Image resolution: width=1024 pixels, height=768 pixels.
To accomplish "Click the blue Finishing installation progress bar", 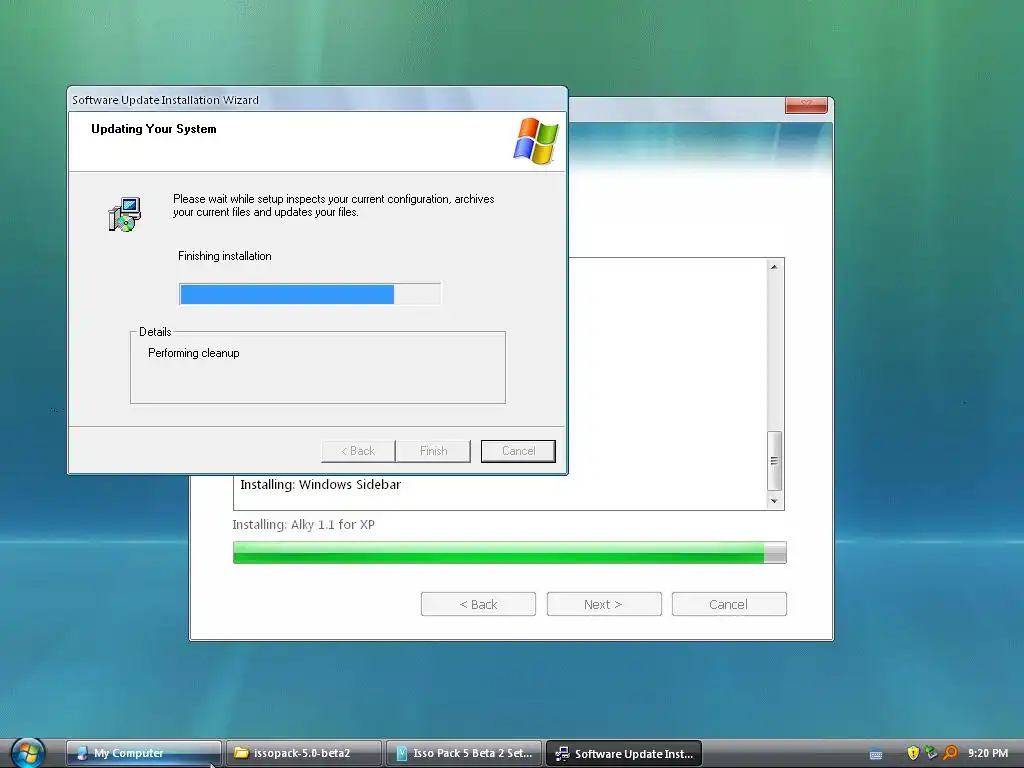I will (310, 295).
